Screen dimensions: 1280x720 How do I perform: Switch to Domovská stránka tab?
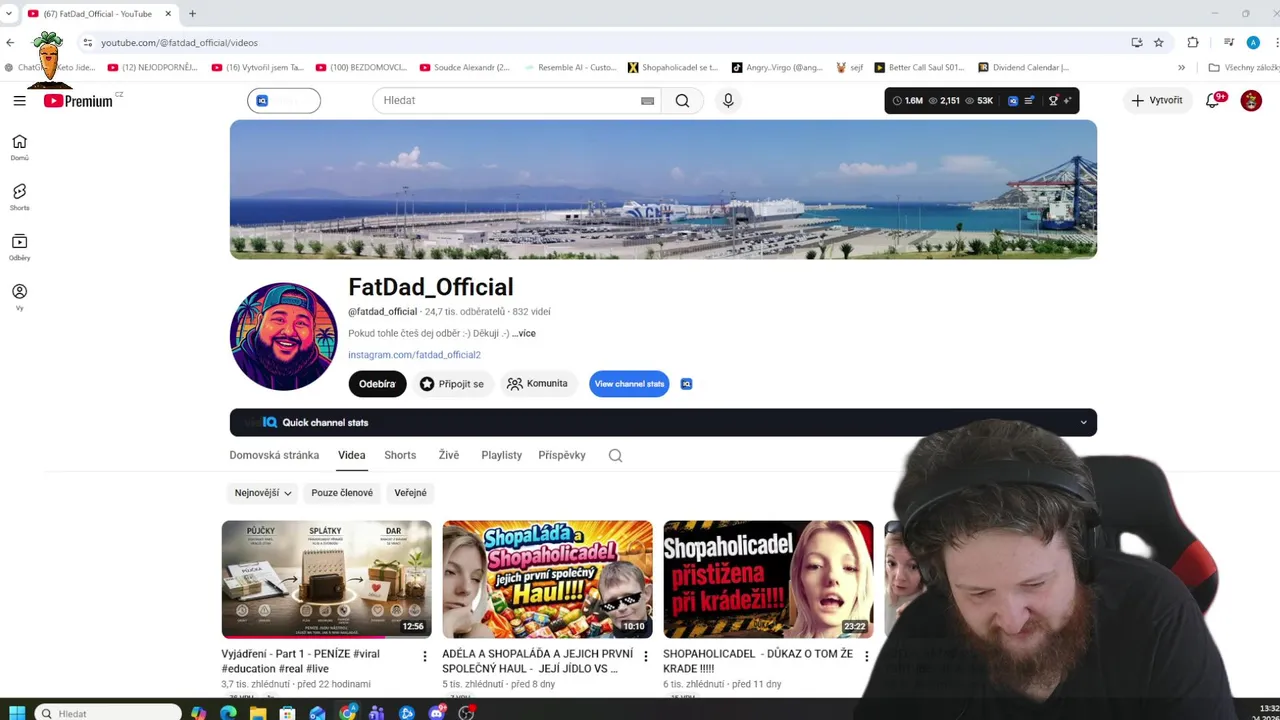(x=274, y=455)
